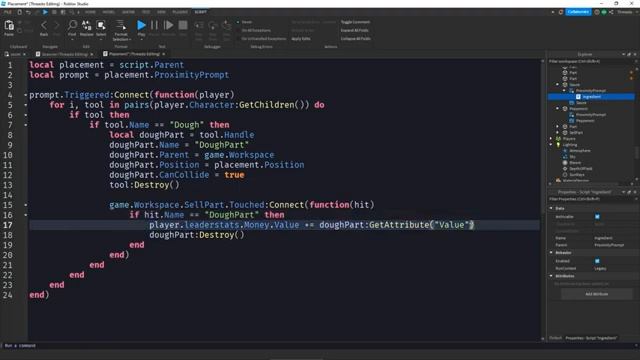Switch to the VIEW ribbon tab

[x=161, y=12]
